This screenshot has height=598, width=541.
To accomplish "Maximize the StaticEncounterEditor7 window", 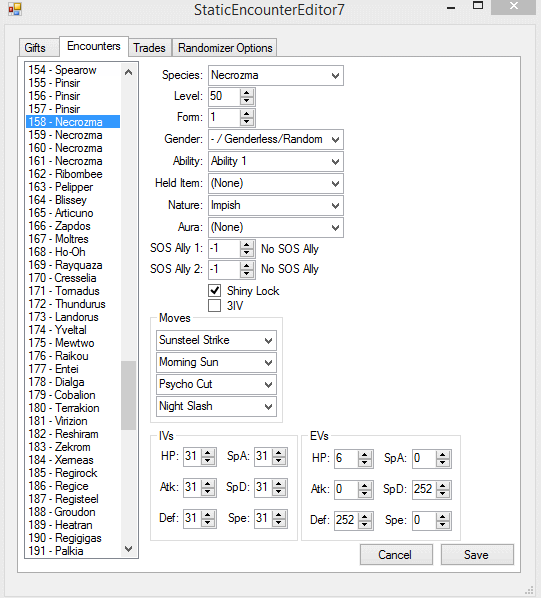I will pos(478,6).
